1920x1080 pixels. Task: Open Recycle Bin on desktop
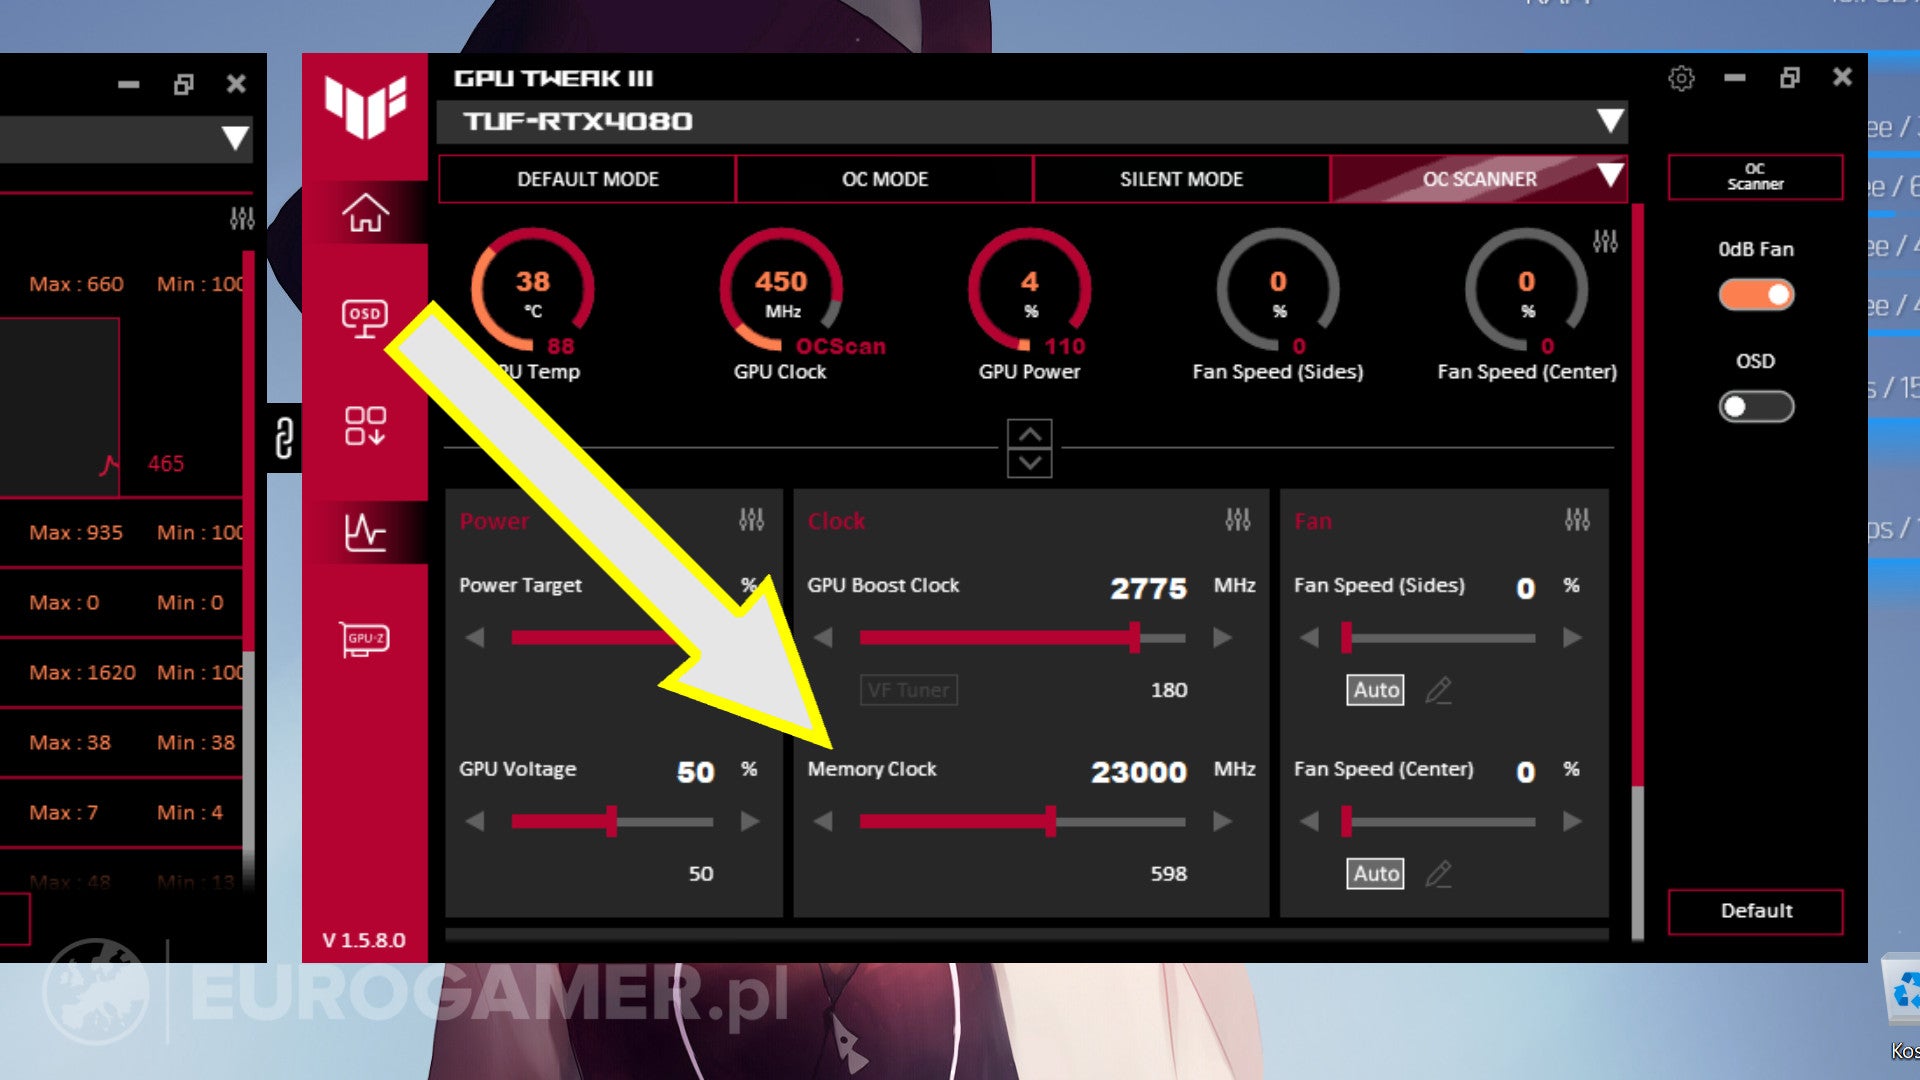click(1903, 1005)
